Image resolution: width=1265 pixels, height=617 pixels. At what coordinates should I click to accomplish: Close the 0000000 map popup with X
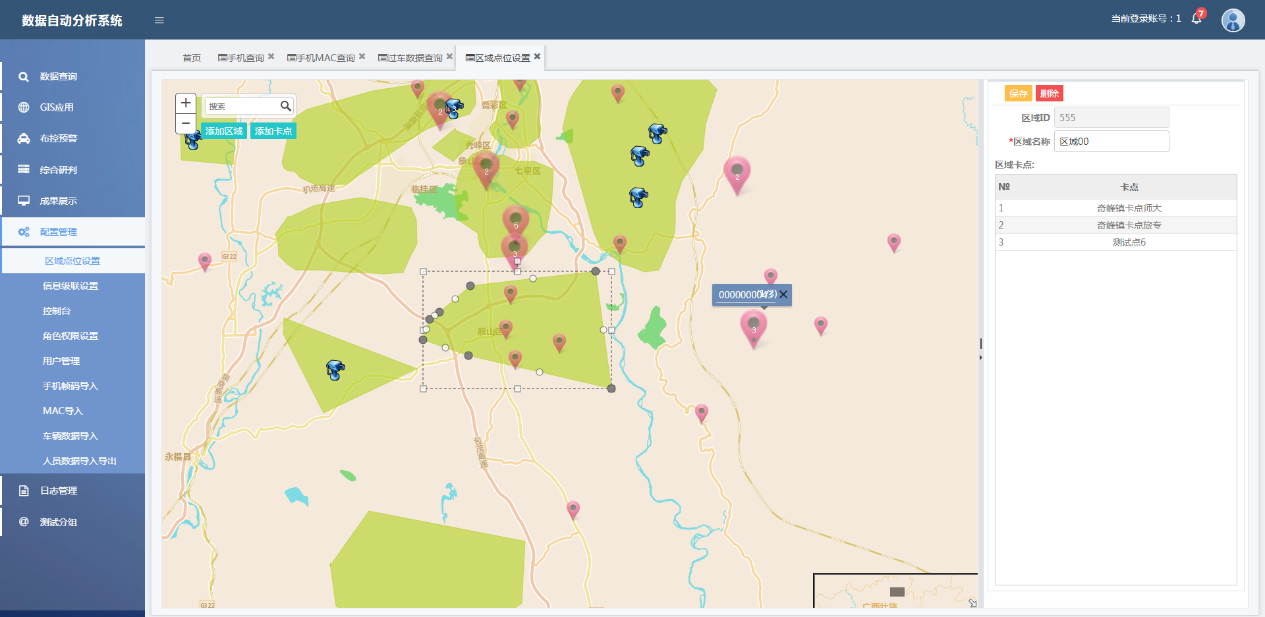point(784,294)
